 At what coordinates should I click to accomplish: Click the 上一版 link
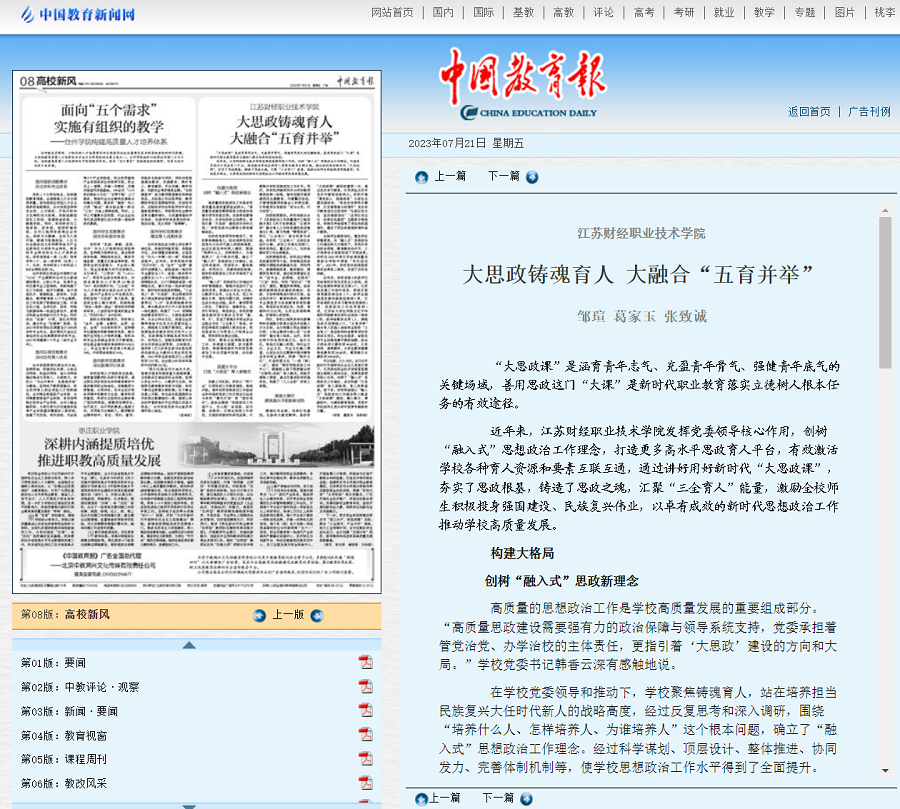tap(288, 614)
